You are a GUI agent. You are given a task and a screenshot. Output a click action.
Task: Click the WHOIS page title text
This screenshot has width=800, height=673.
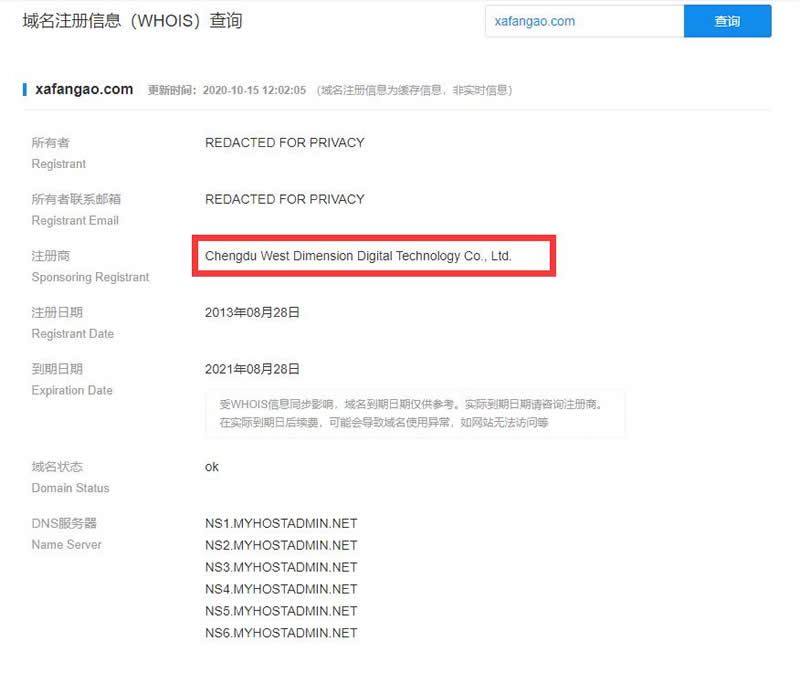[132, 20]
